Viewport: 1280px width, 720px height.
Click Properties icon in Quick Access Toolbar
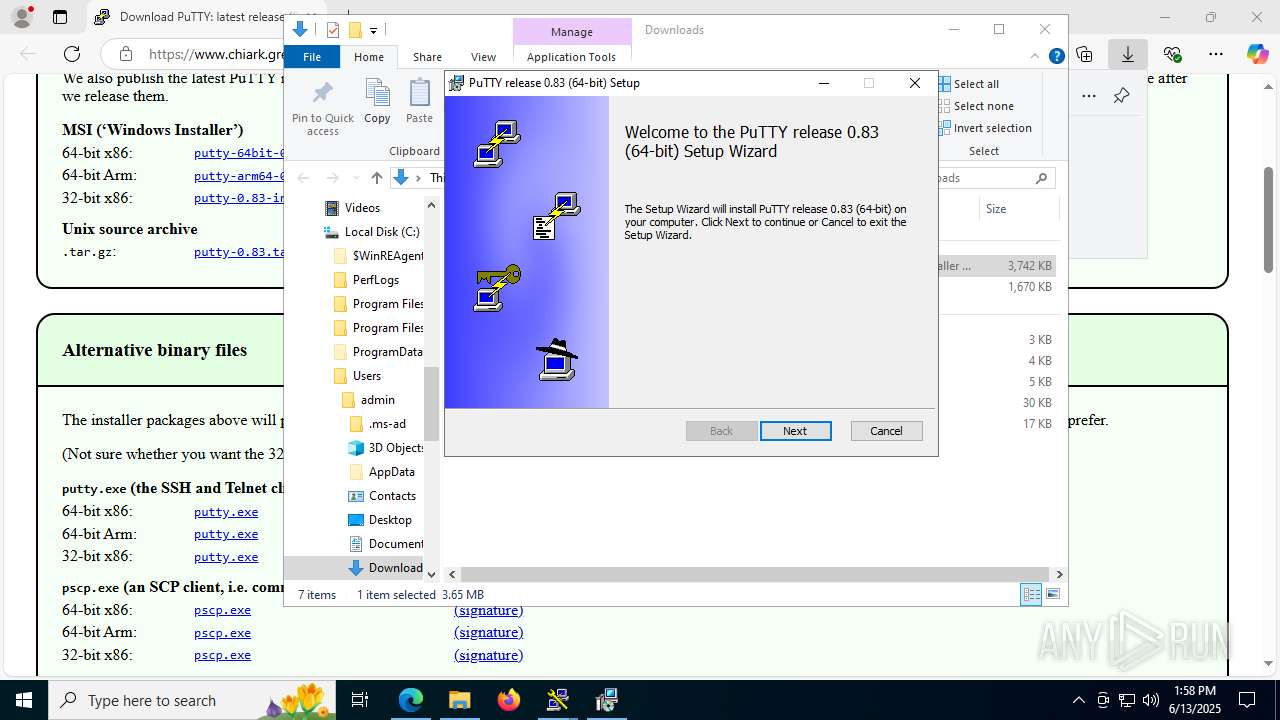(333, 30)
